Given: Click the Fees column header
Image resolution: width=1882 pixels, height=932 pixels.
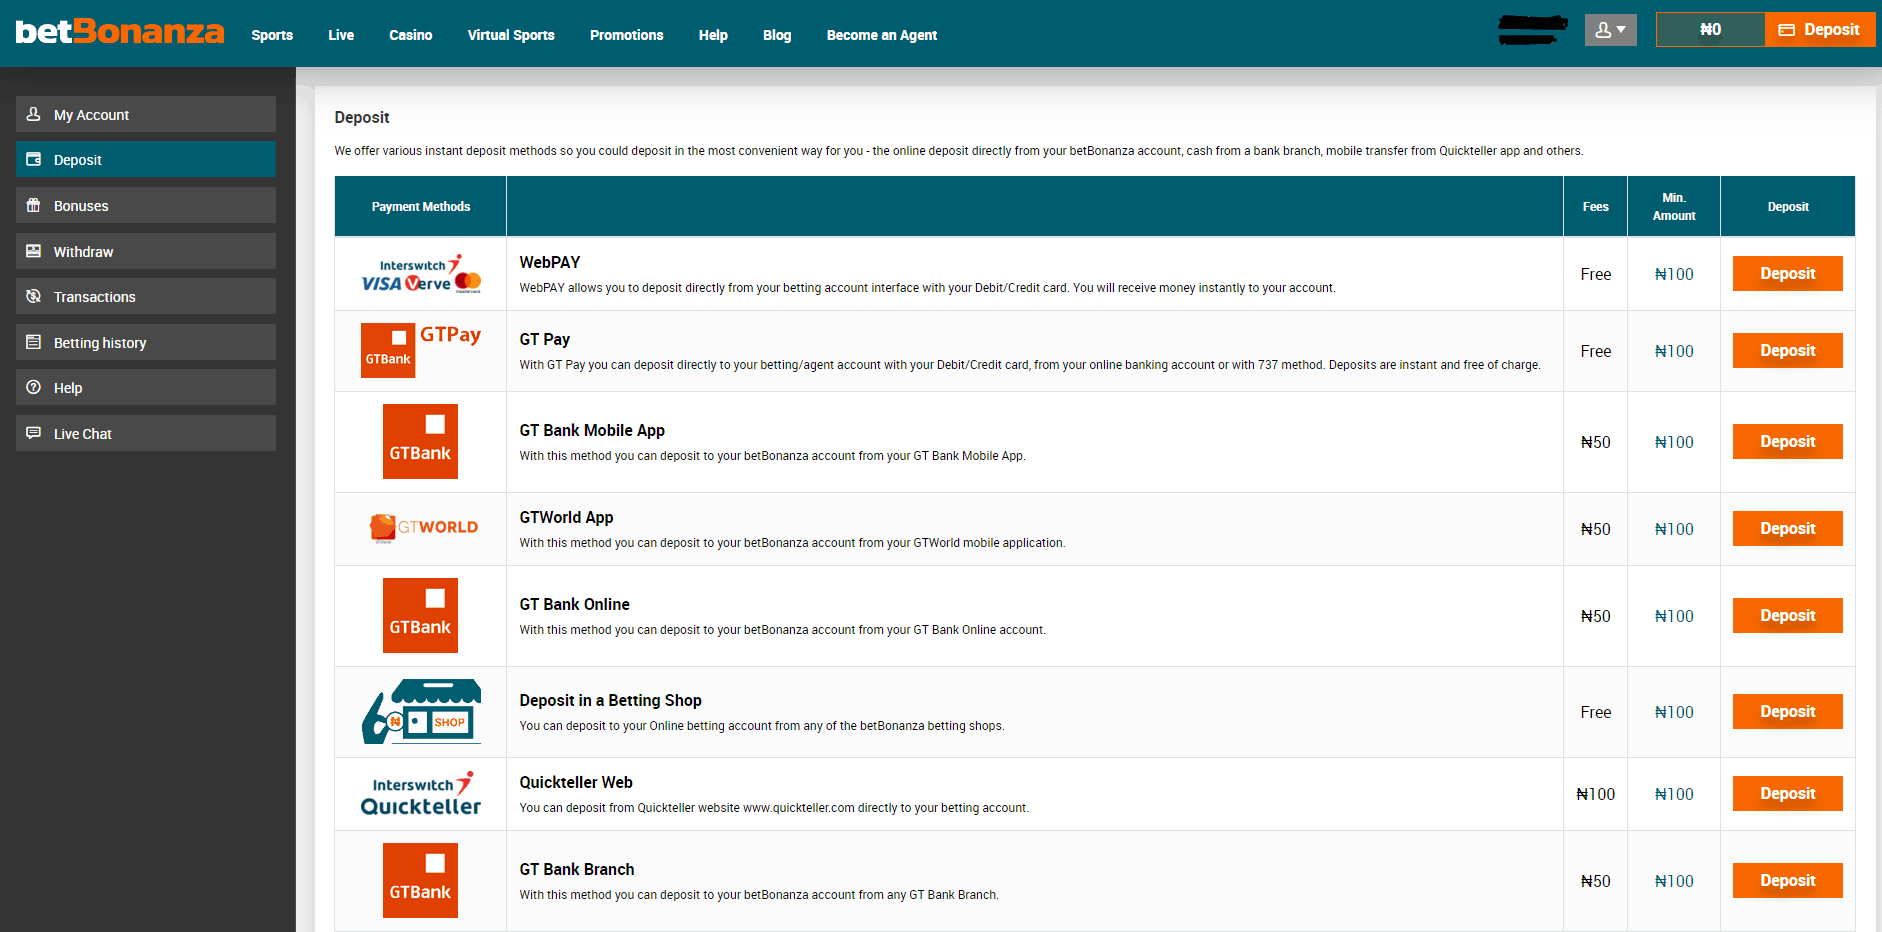Looking at the screenshot, I should [x=1596, y=207].
